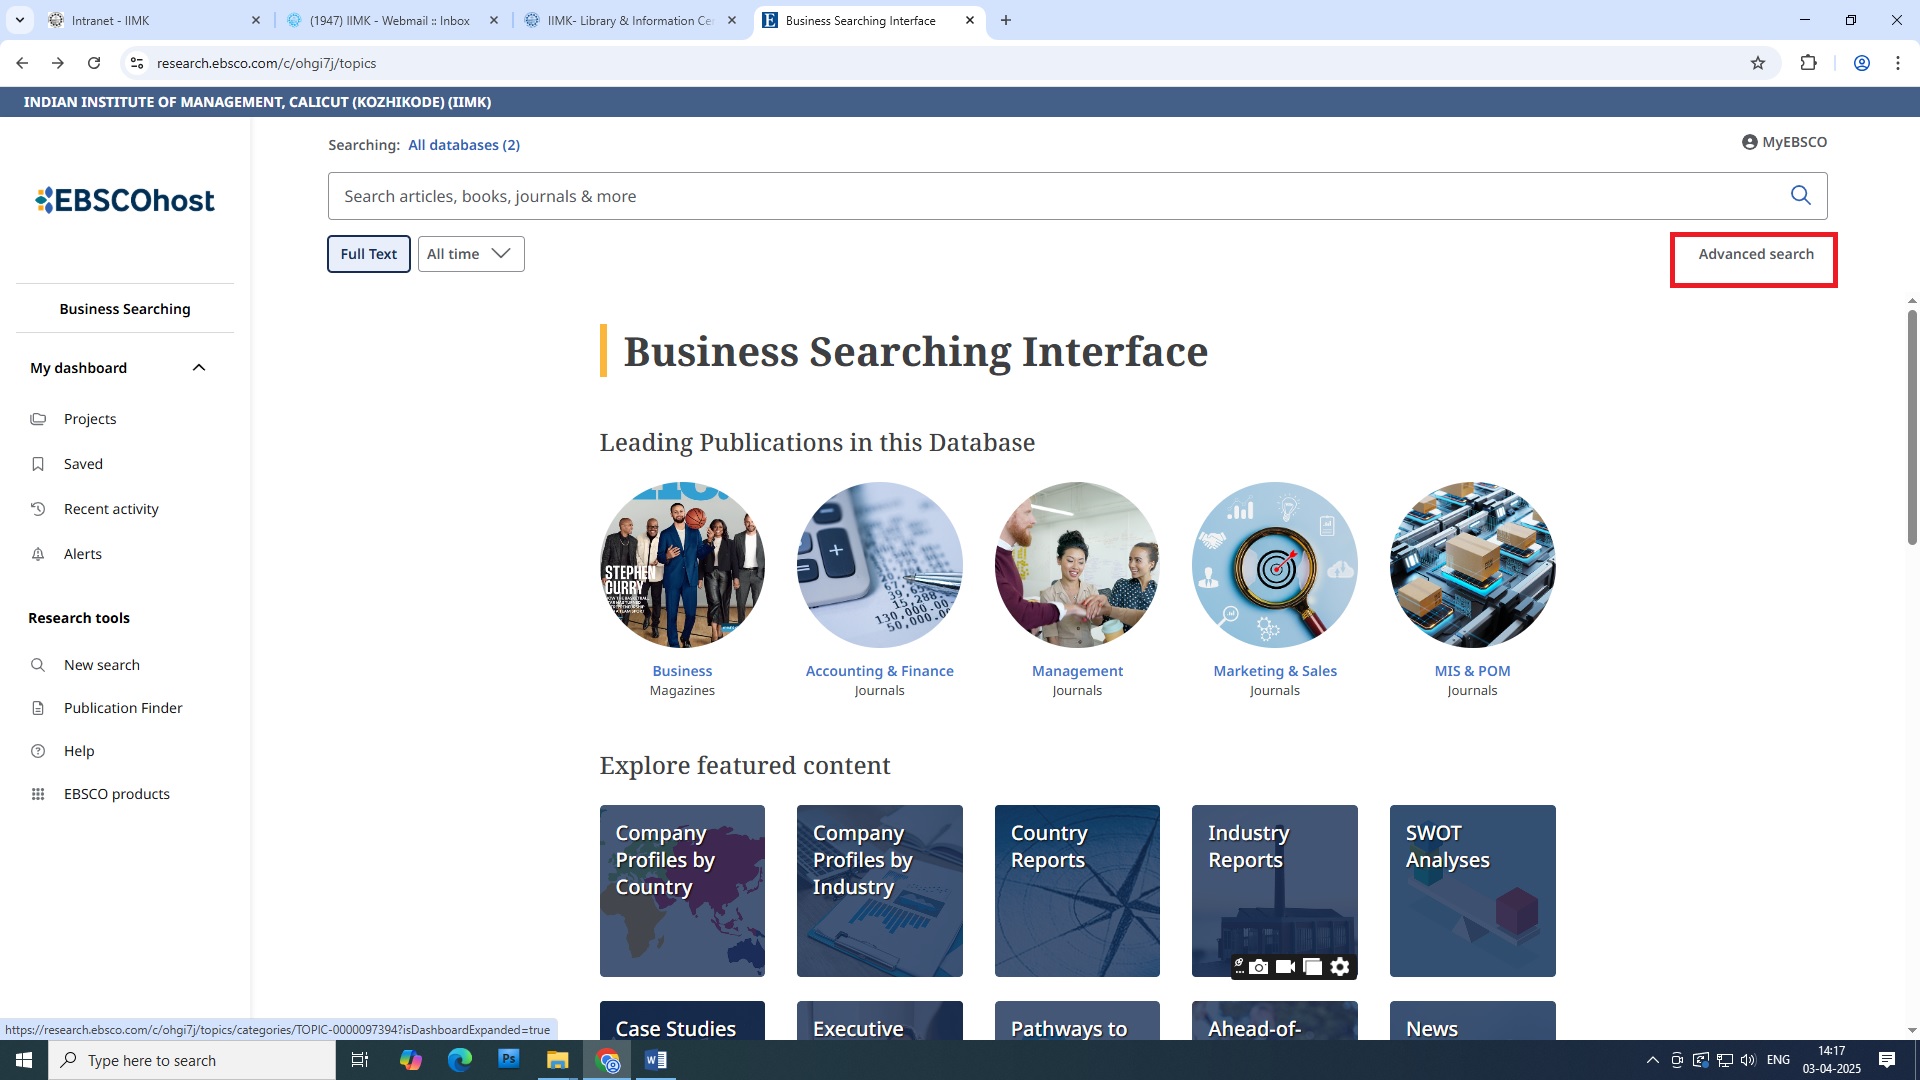Open Publication Finder document icon
This screenshot has width=1920, height=1080.
[x=38, y=708]
